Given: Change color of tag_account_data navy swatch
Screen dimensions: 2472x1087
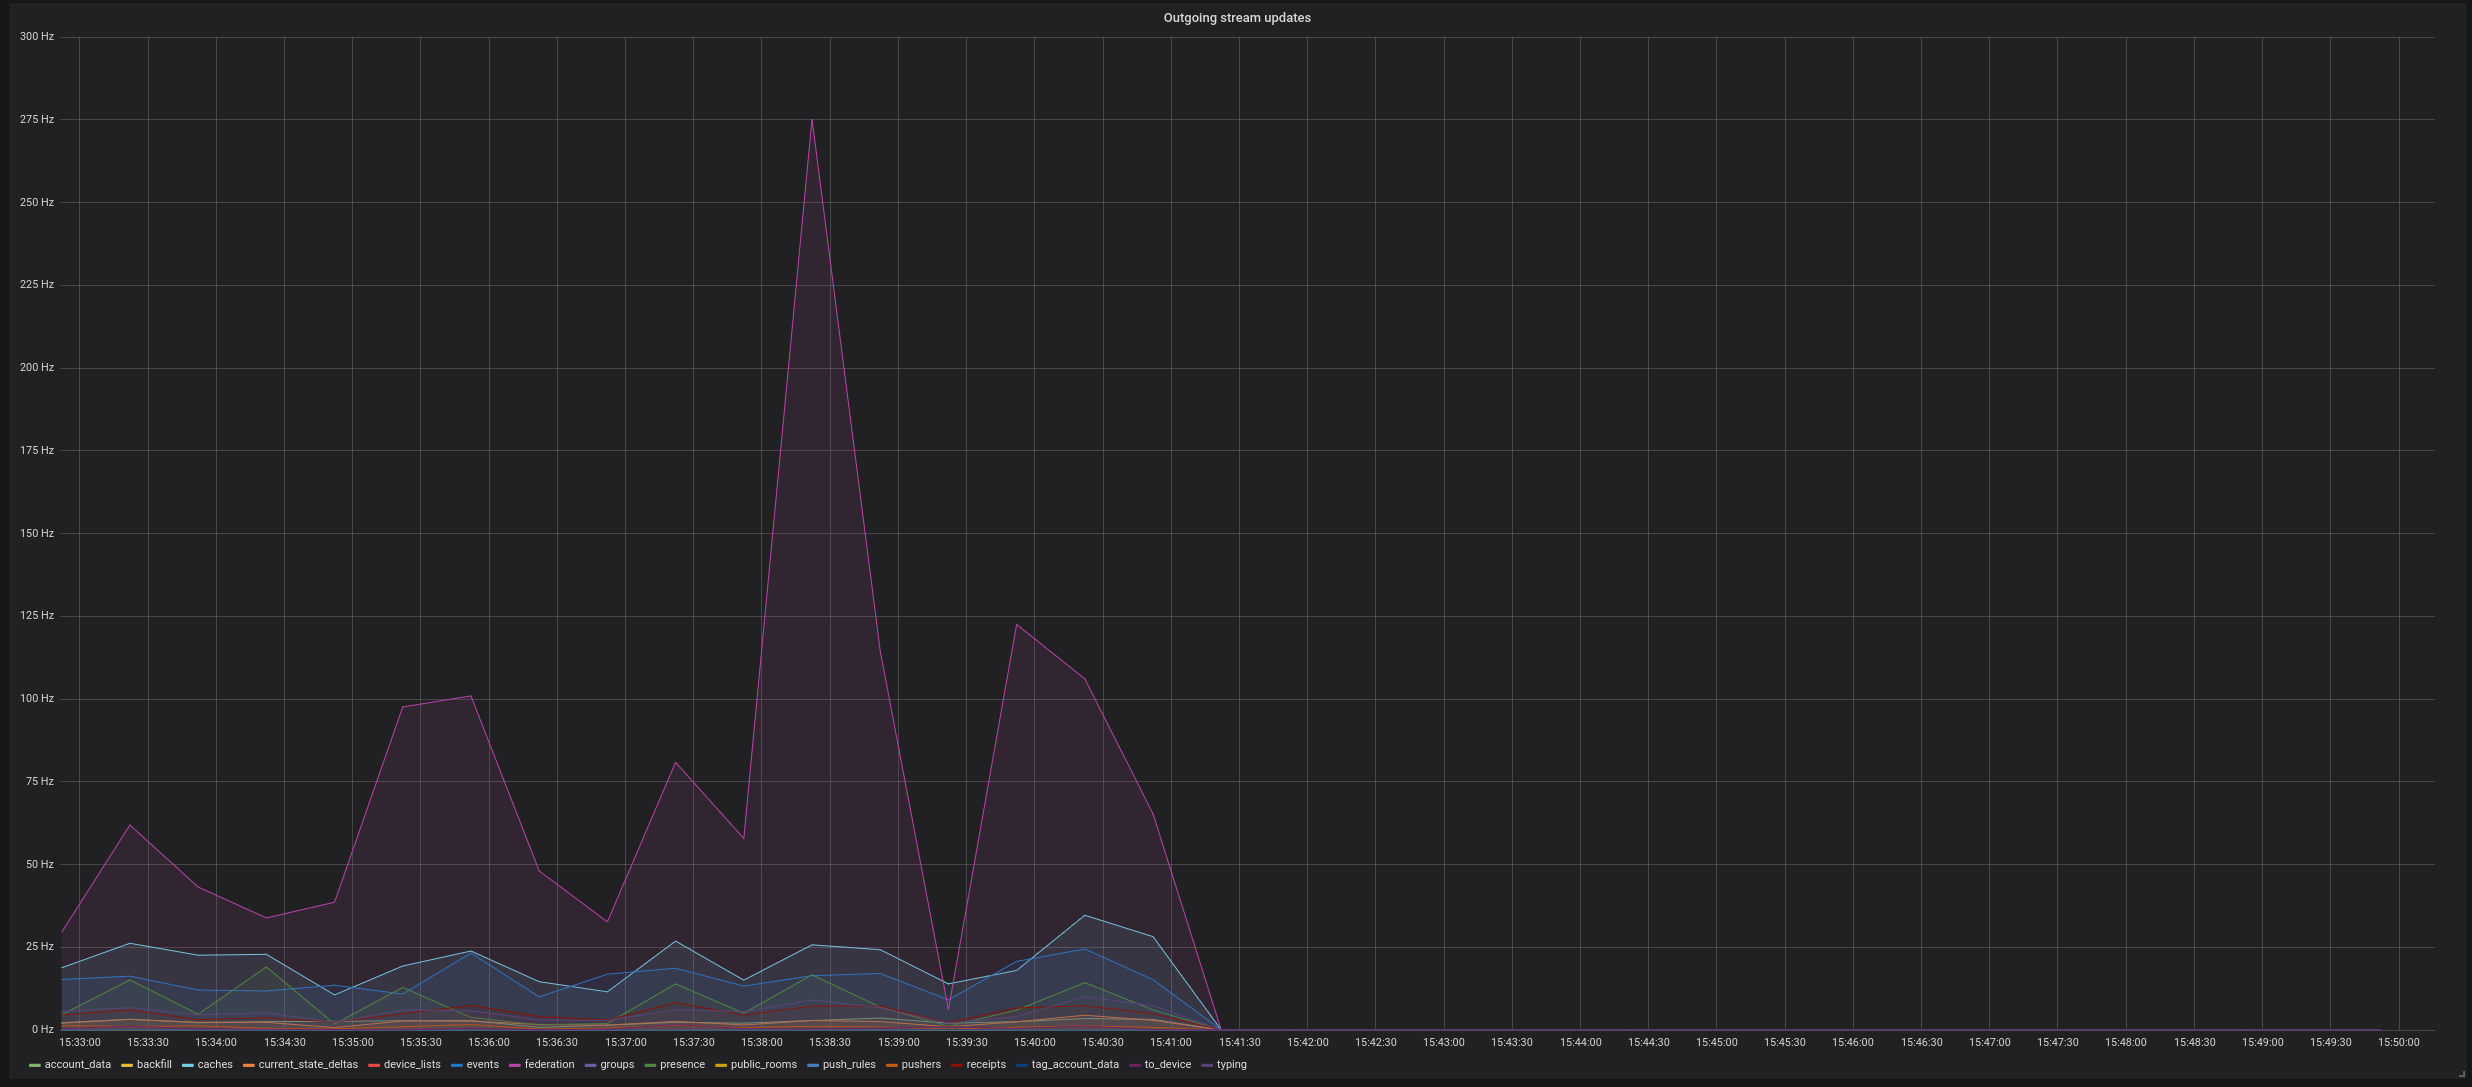Looking at the screenshot, I should click(1022, 1065).
